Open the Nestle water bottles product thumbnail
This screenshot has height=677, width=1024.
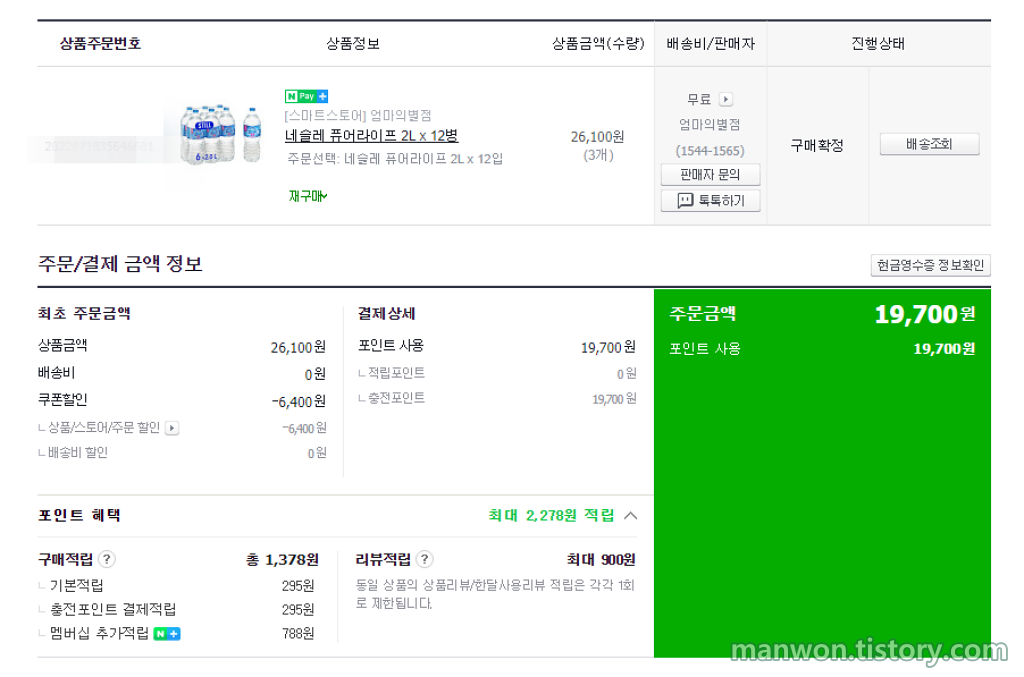click(x=221, y=134)
